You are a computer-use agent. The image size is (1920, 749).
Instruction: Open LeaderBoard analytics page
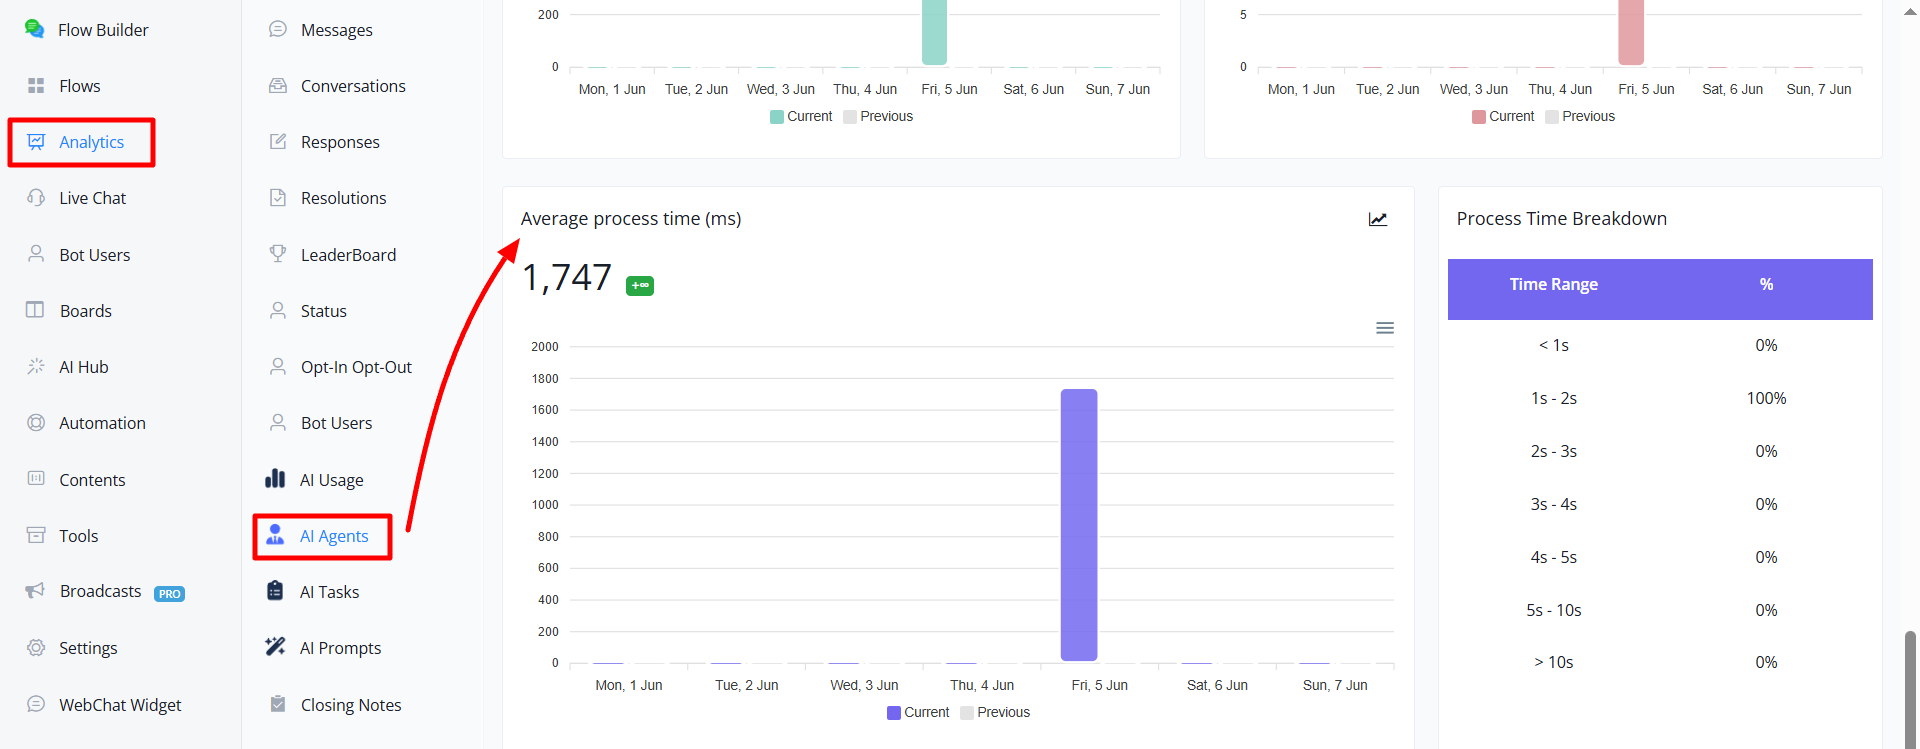tap(348, 255)
